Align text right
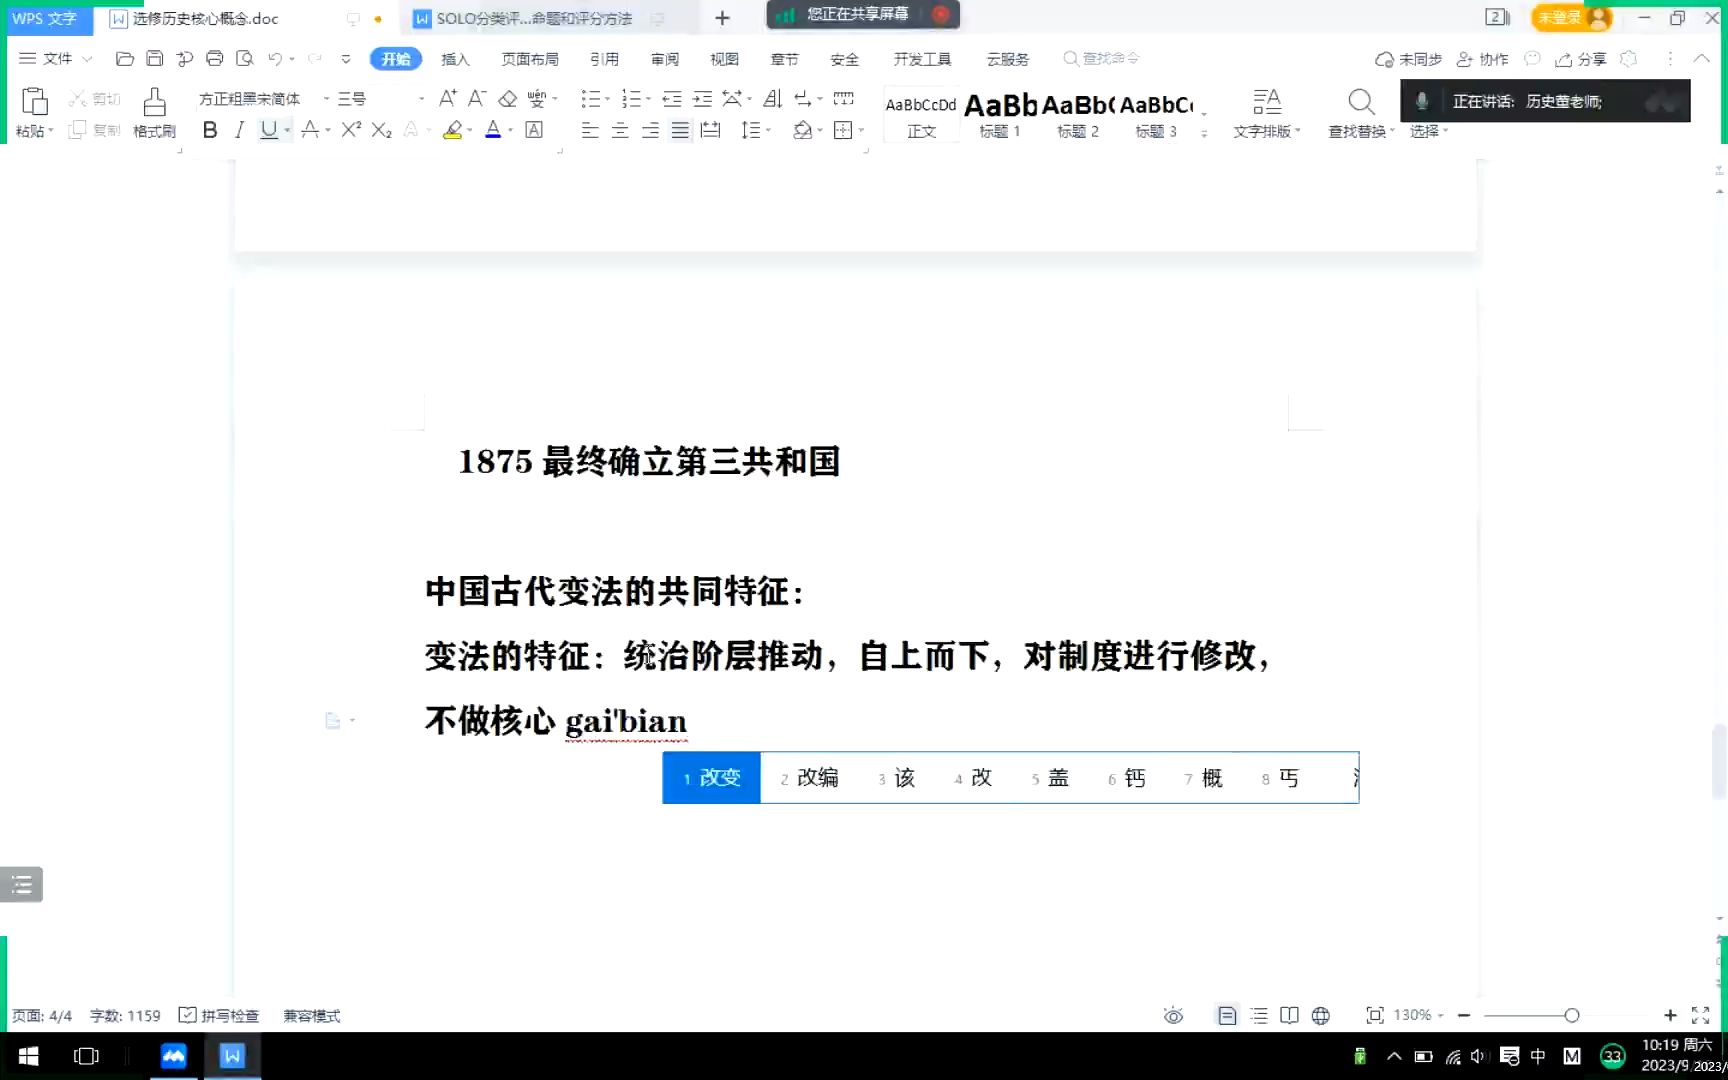Image resolution: width=1728 pixels, height=1080 pixels. pyautogui.click(x=650, y=130)
